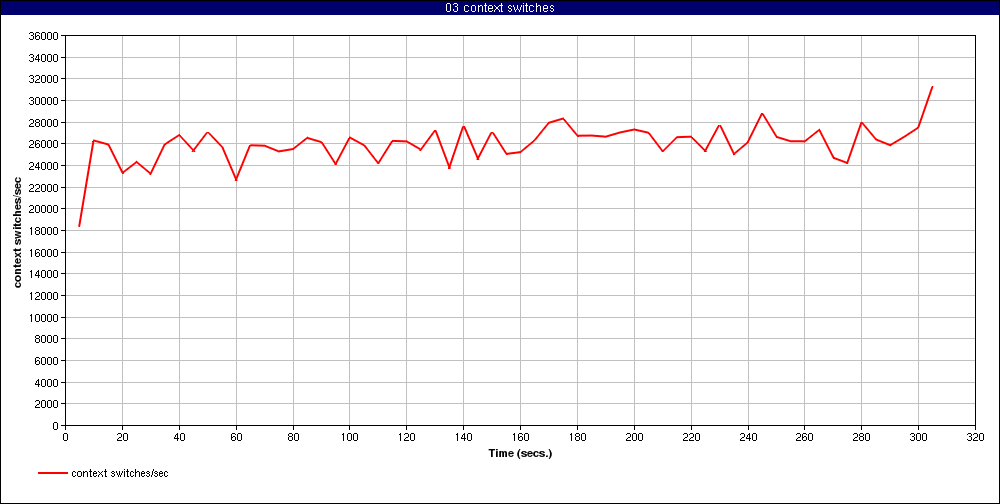Click x-axis label 320
Image resolution: width=1000 pixels, height=504 pixels.
coord(975,438)
